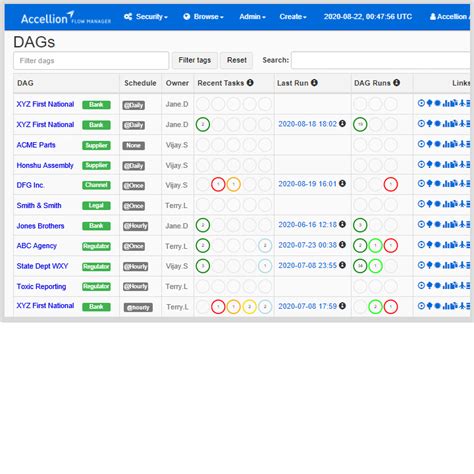Image resolution: width=474 pixels, height=474 pixels.
Task: Click the Reset button
Action: click(237, 60)
